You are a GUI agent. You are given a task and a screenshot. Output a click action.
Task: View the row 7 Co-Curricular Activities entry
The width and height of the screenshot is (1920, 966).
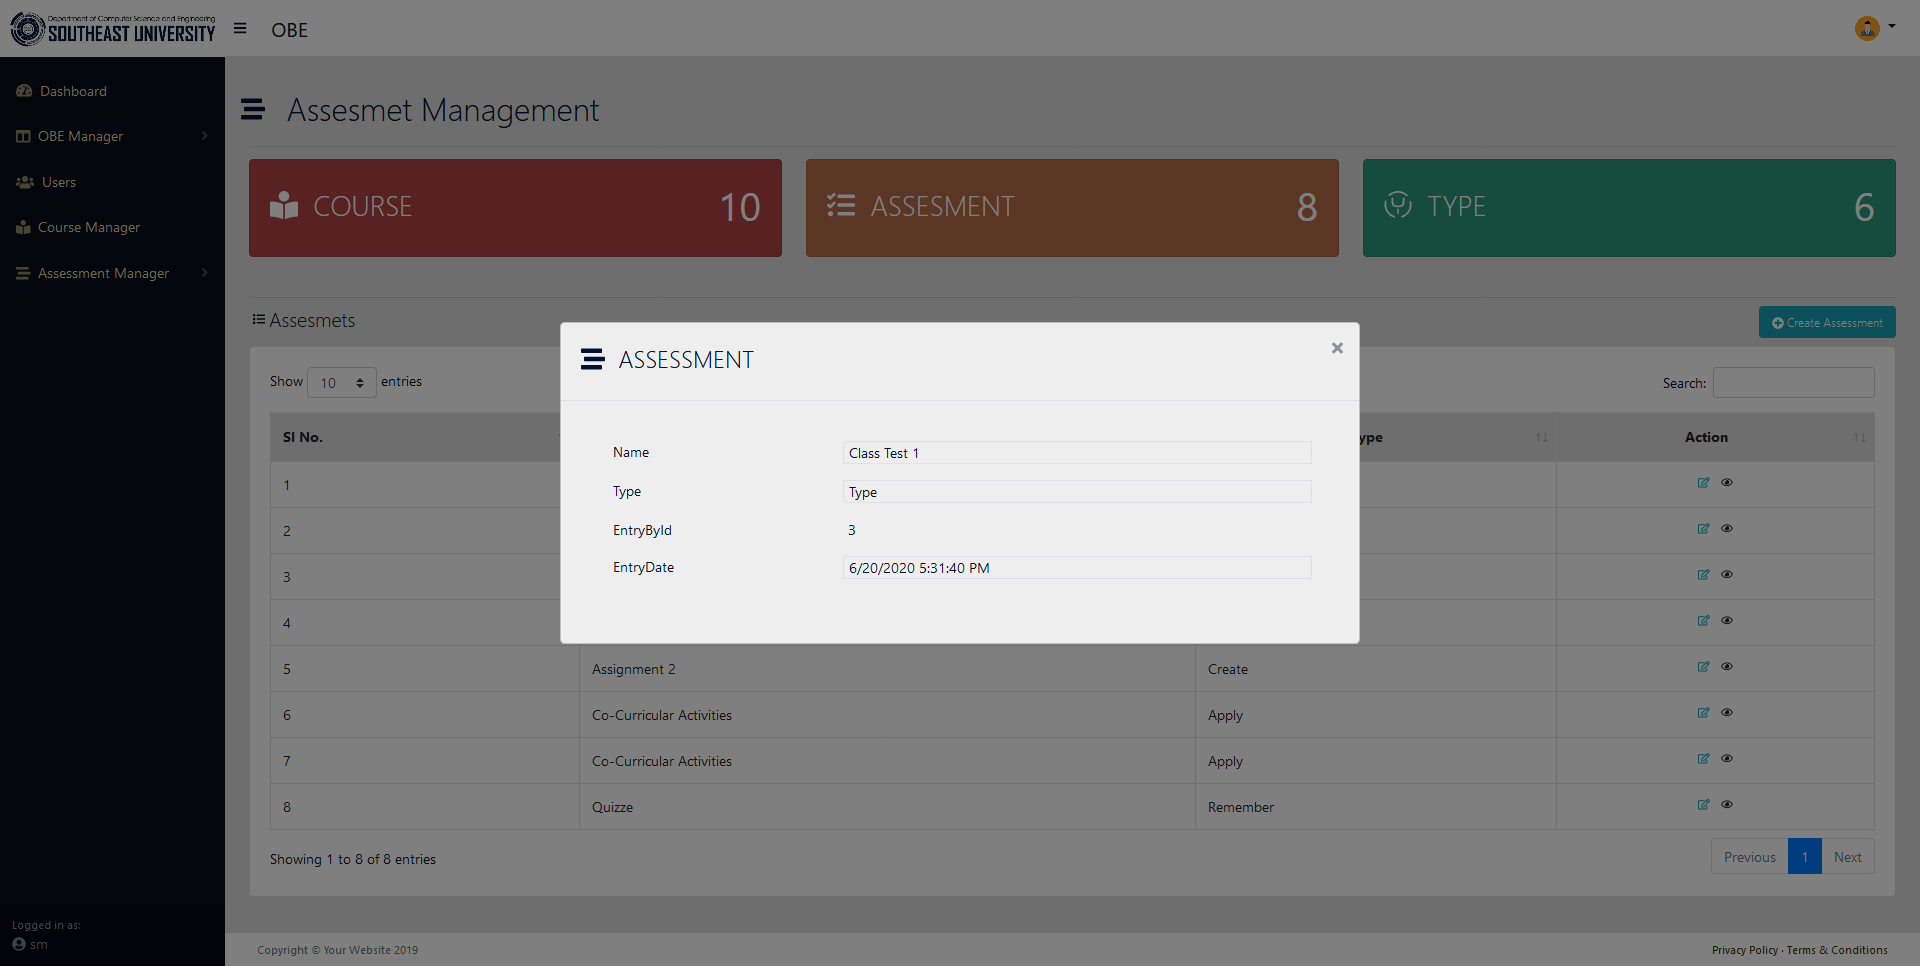coord(1727,759)
